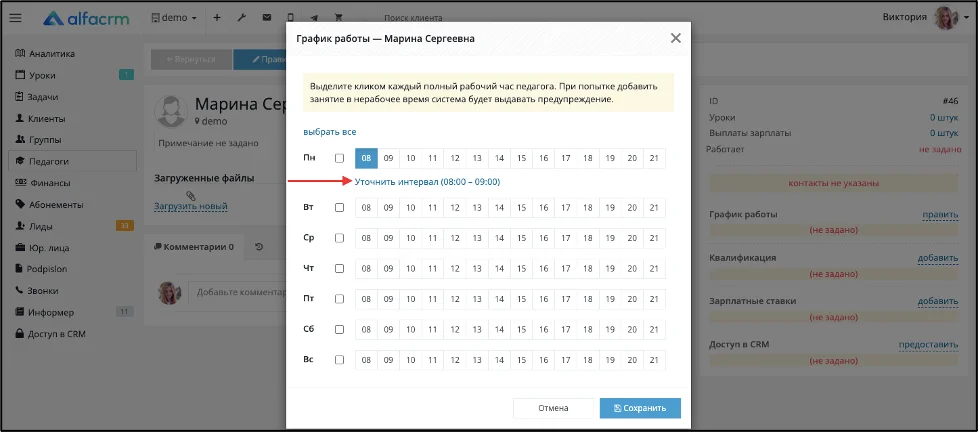The image size is (979, 433).
Task: Check the Сб whole-day checkbox
Action: [x=339, y=329]
